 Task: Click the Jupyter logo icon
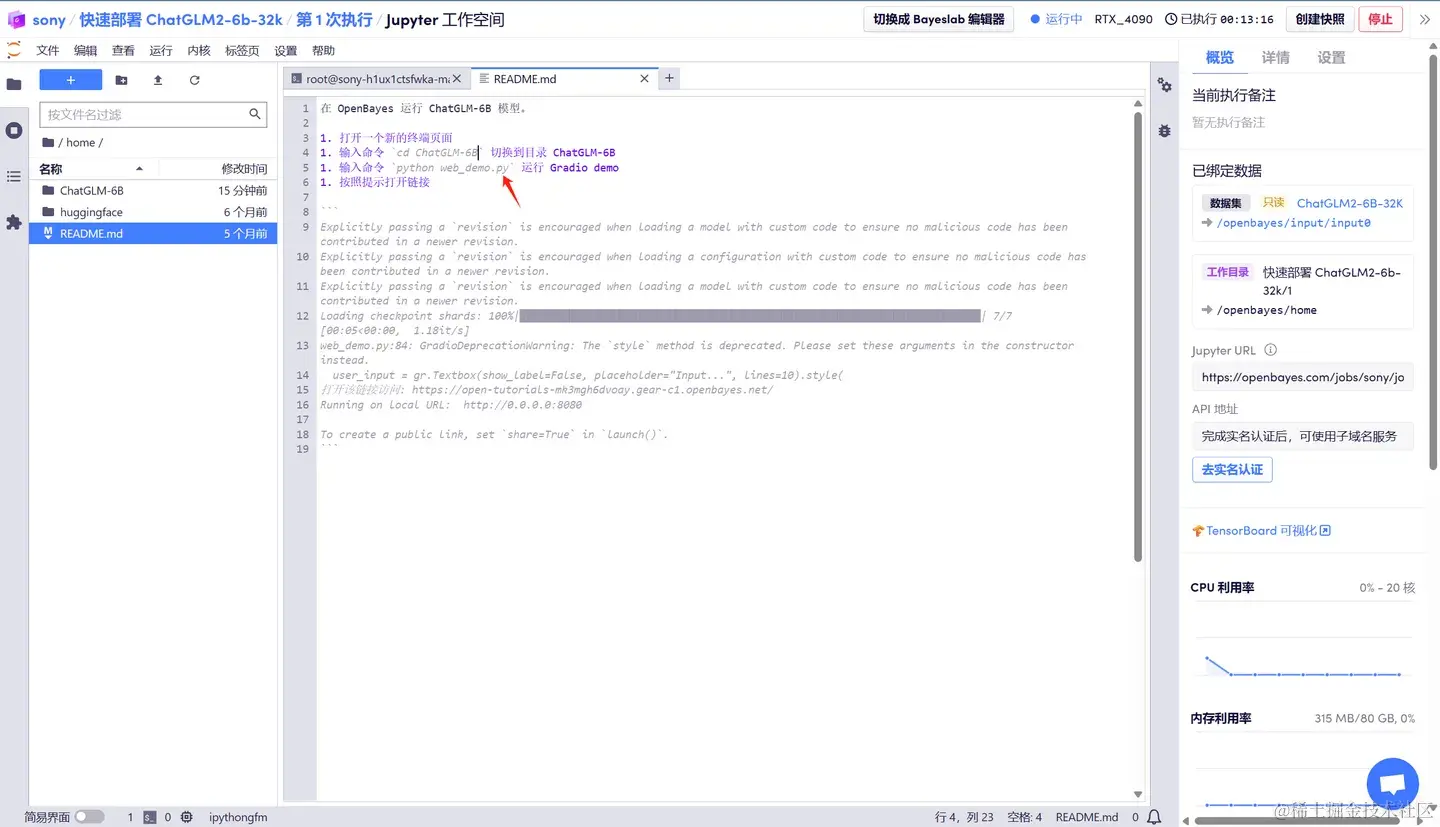point(14,50)
